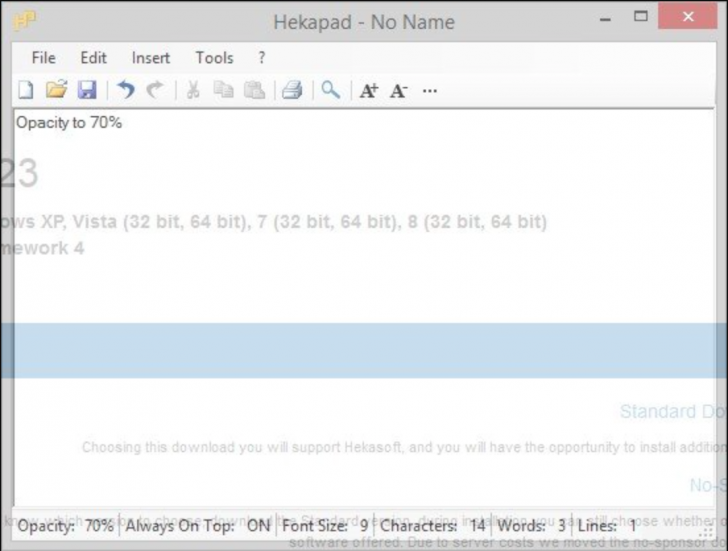The image size is (728, 551).
Task: Open the Tools menu
Action: (214, 58)
